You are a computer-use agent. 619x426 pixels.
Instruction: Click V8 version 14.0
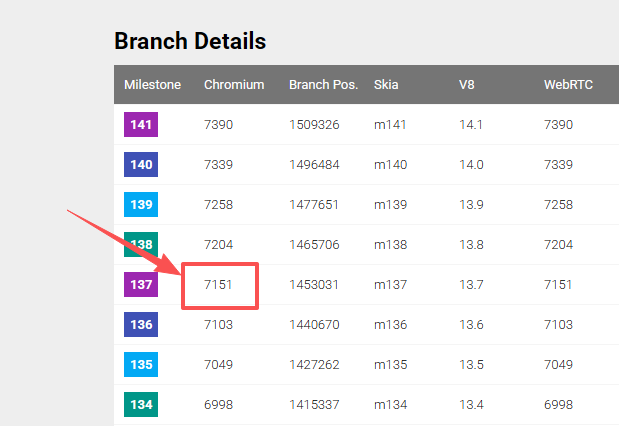coord(471,165)
